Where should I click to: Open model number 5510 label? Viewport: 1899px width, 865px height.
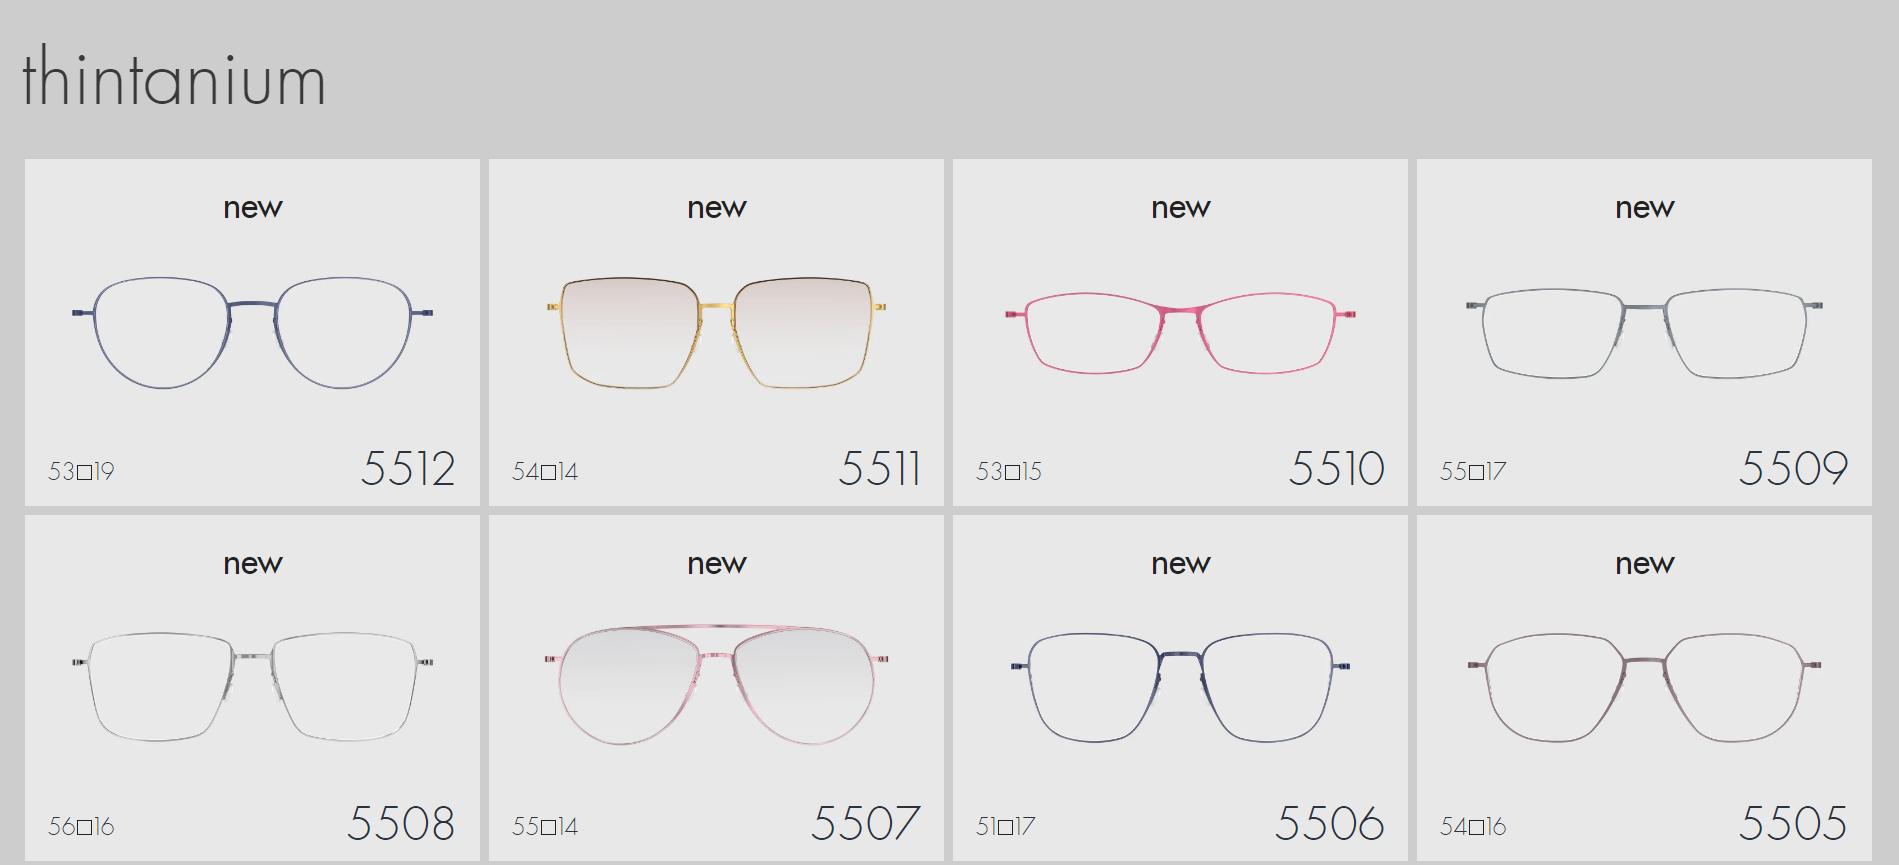[1336, 468]
